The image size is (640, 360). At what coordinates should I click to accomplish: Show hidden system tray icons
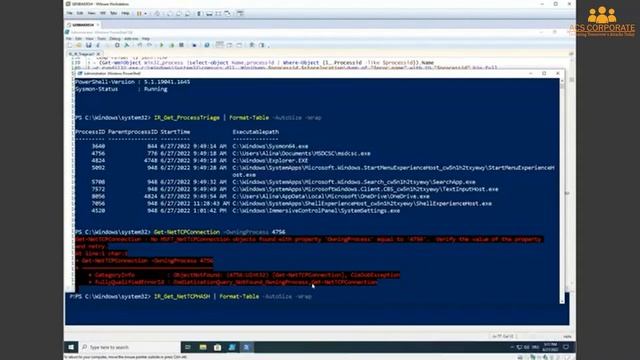pyautogui.click(x=512, y=347)
